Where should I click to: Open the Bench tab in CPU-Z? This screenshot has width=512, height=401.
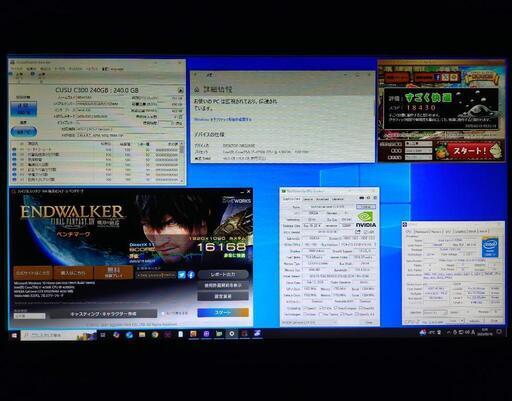click(473, 231)
